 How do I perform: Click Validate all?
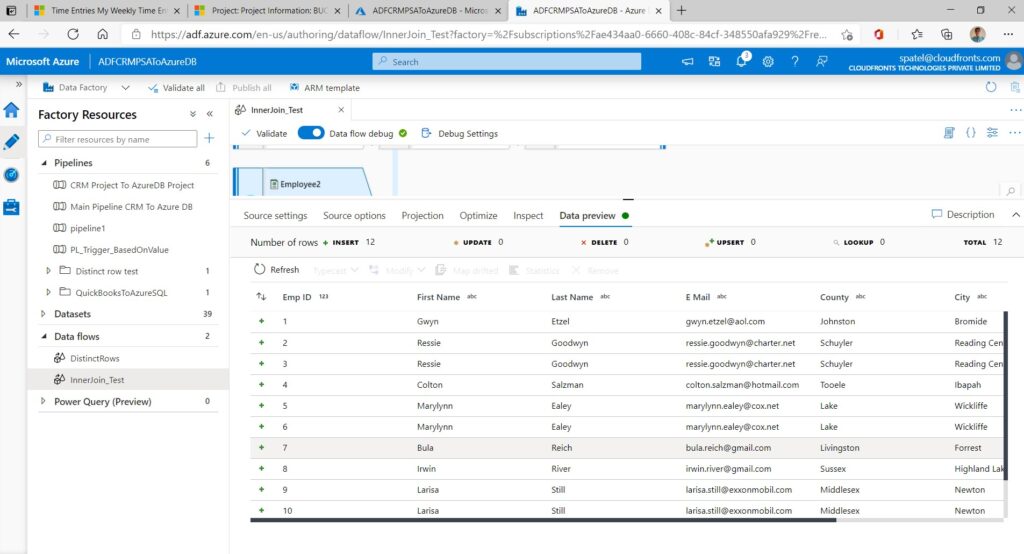tap(176, 88)
